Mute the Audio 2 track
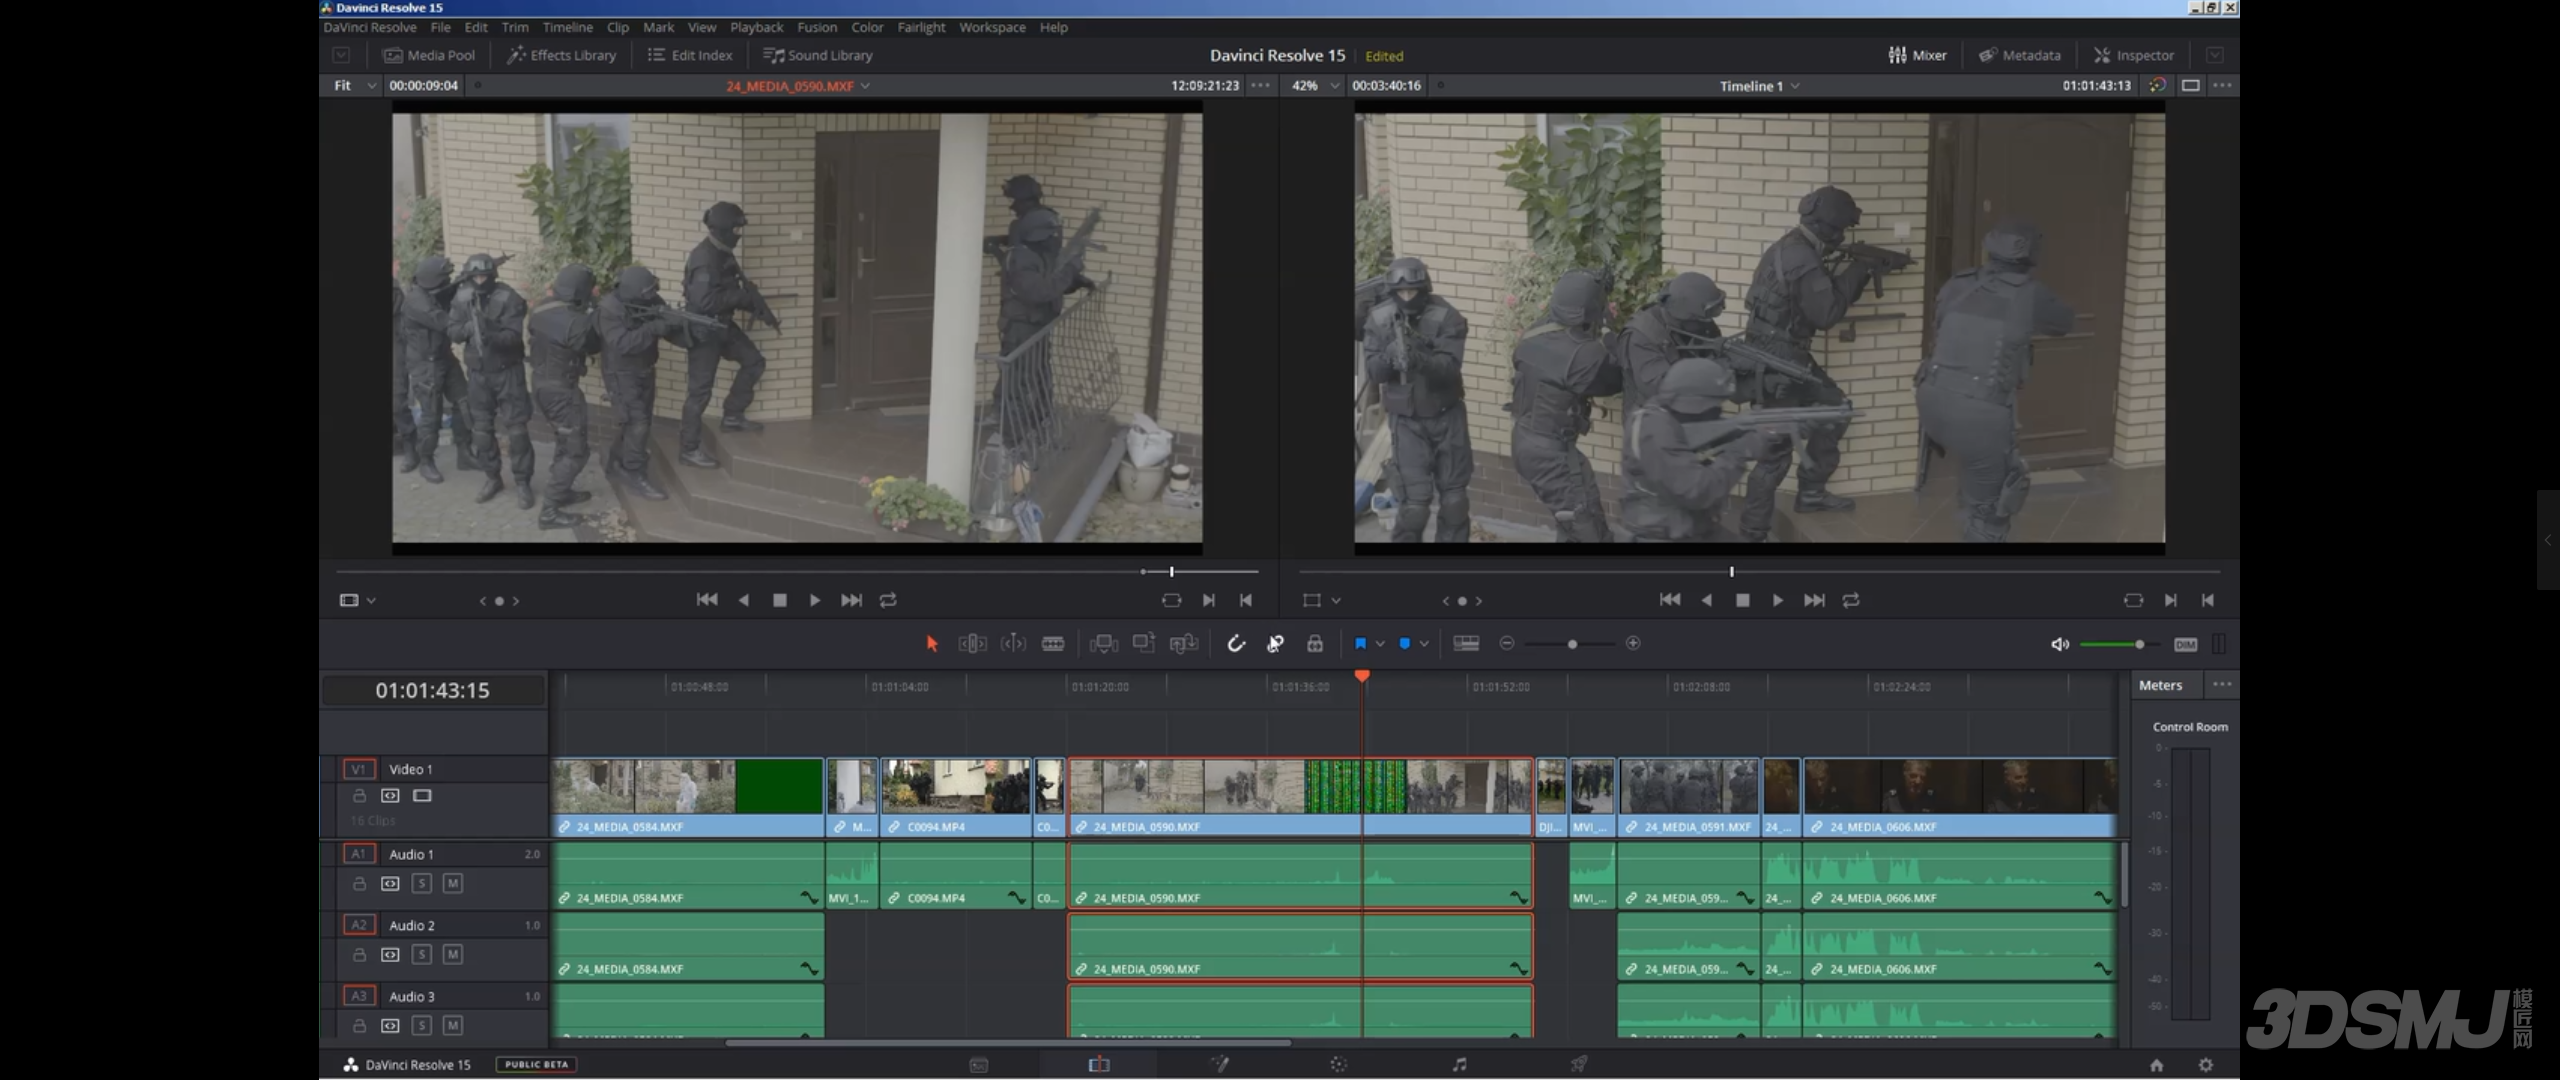This screenshot has width=2560, height=1080. [453, 954]
